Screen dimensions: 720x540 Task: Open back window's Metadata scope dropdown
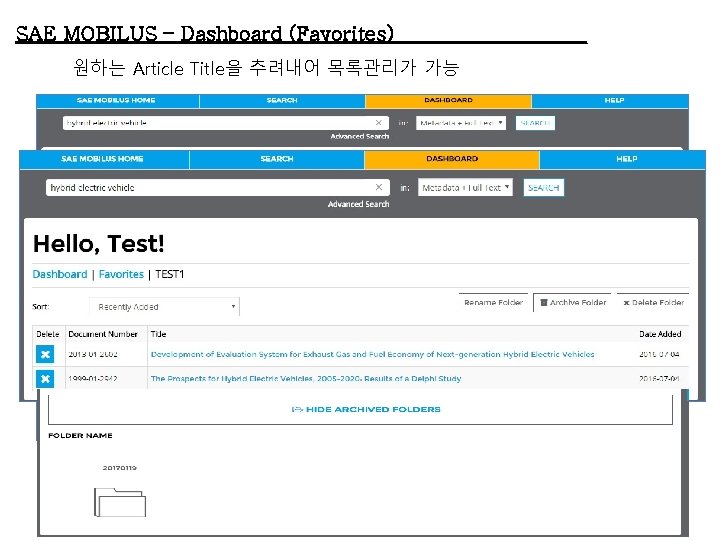(461, 123)
